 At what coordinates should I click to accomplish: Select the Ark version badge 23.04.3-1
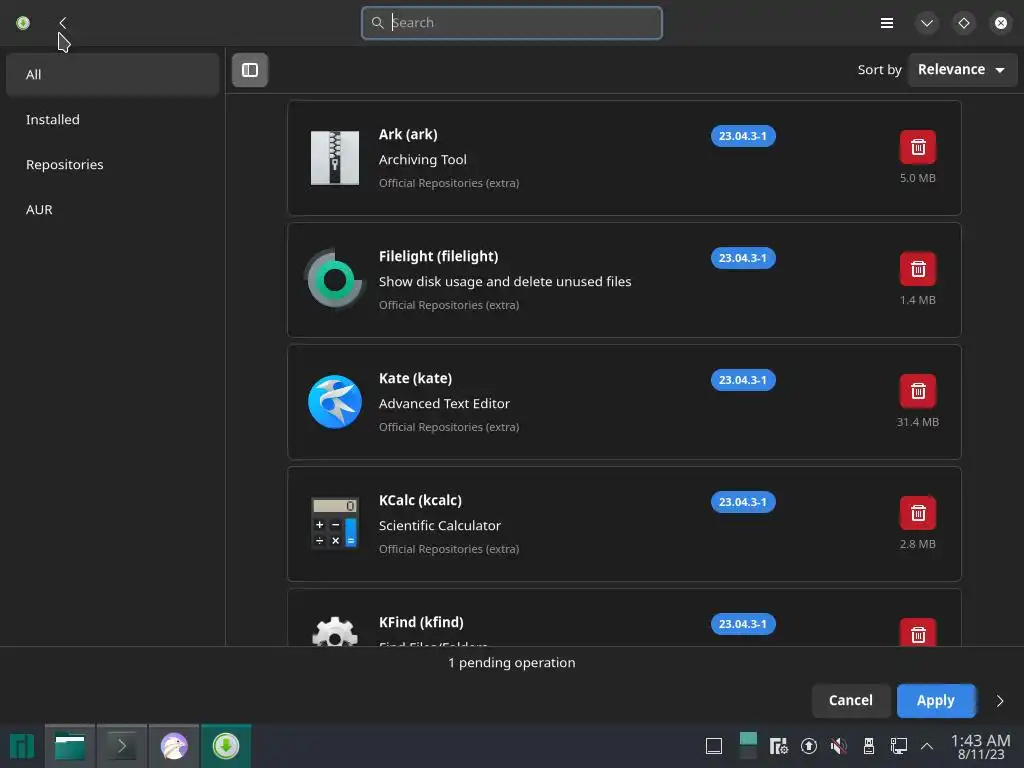tap(743, 136)
